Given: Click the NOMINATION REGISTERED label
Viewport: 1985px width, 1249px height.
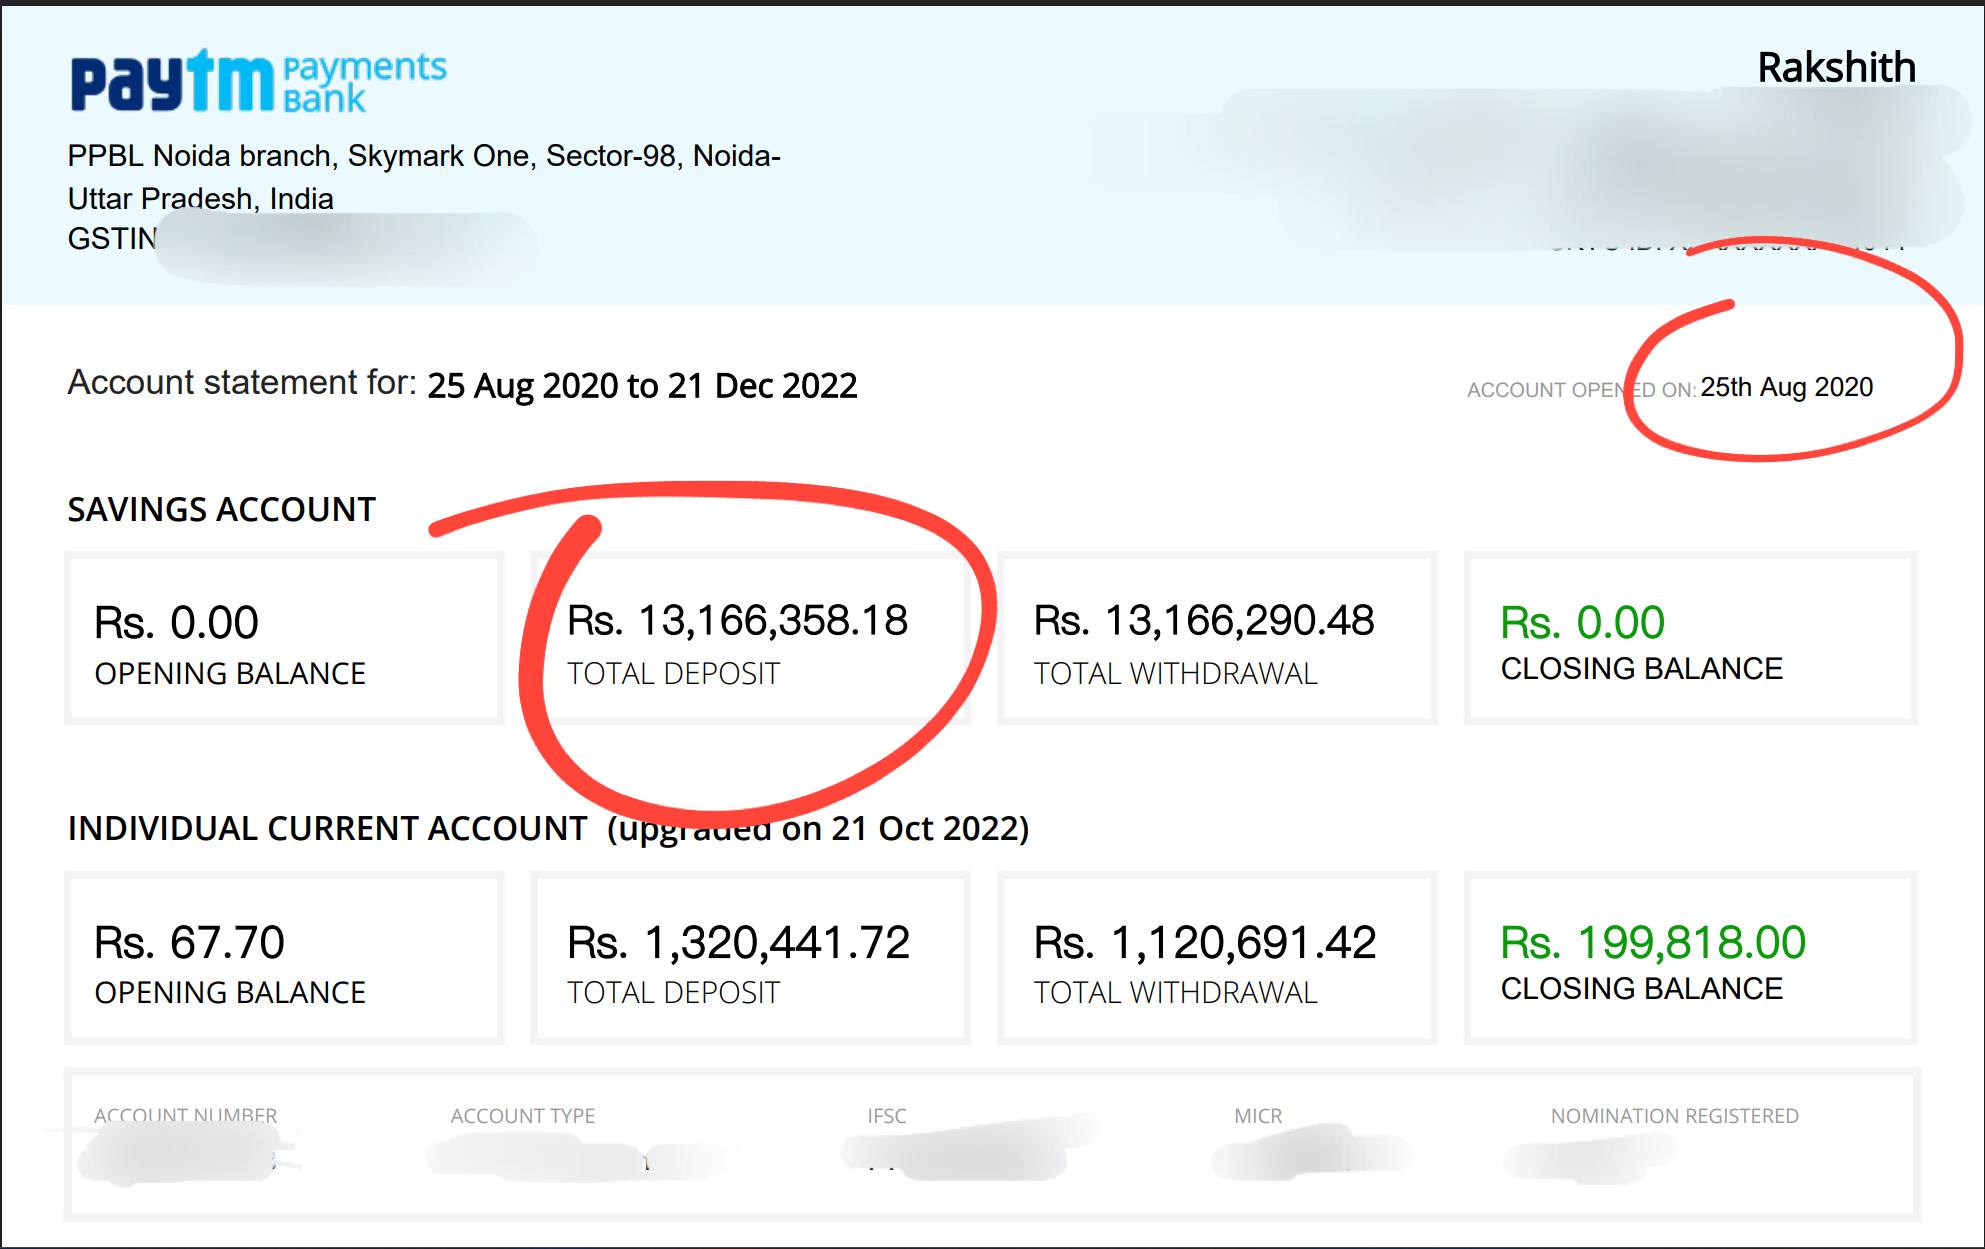Looking at the screenshot, I should [1675, 1116].
